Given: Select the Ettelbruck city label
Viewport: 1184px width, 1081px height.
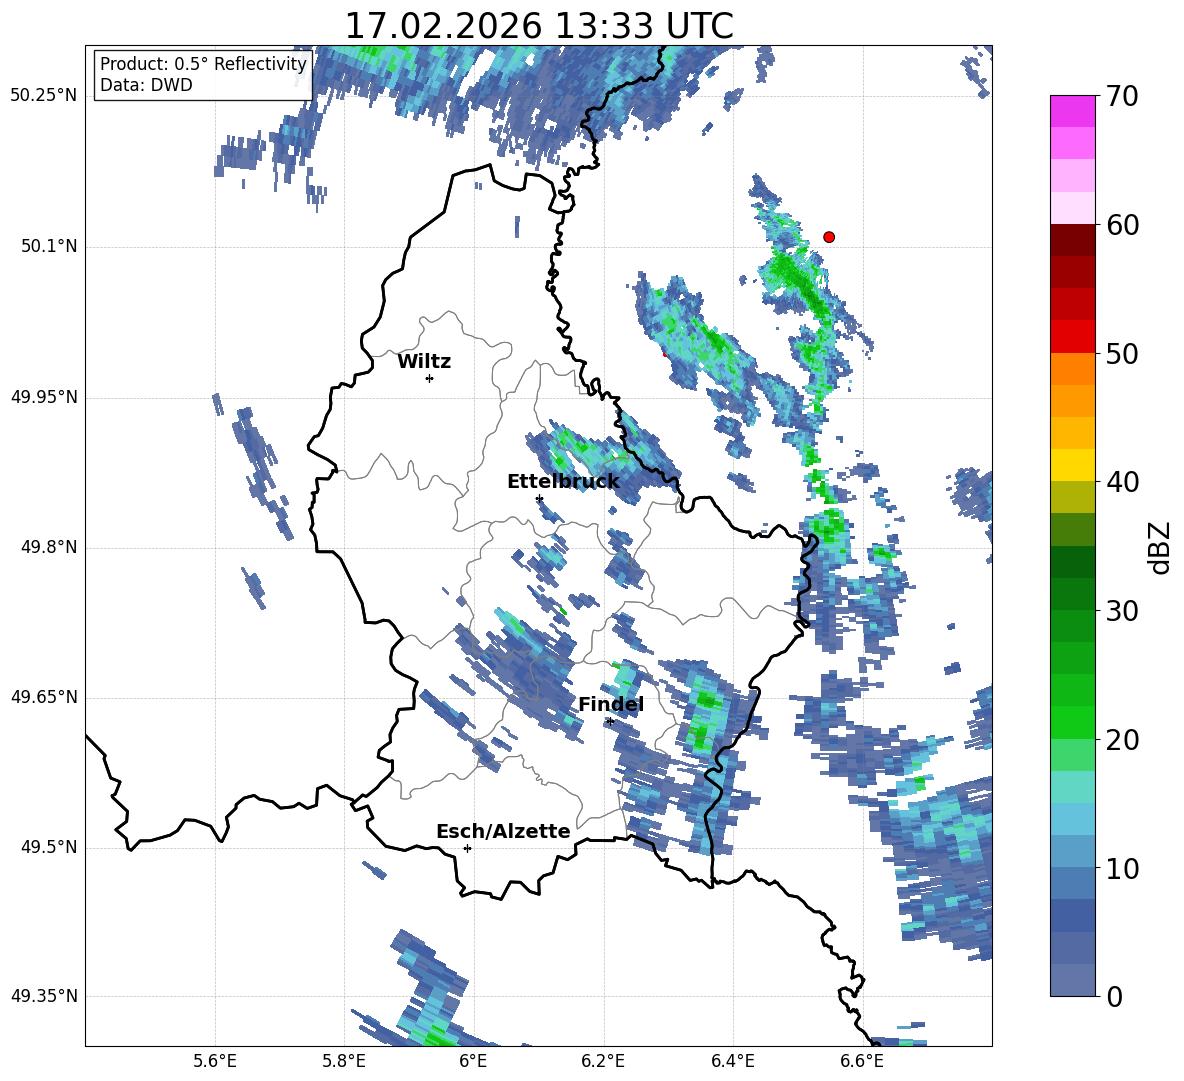Looking at the screenshot, I should [563, 482].
